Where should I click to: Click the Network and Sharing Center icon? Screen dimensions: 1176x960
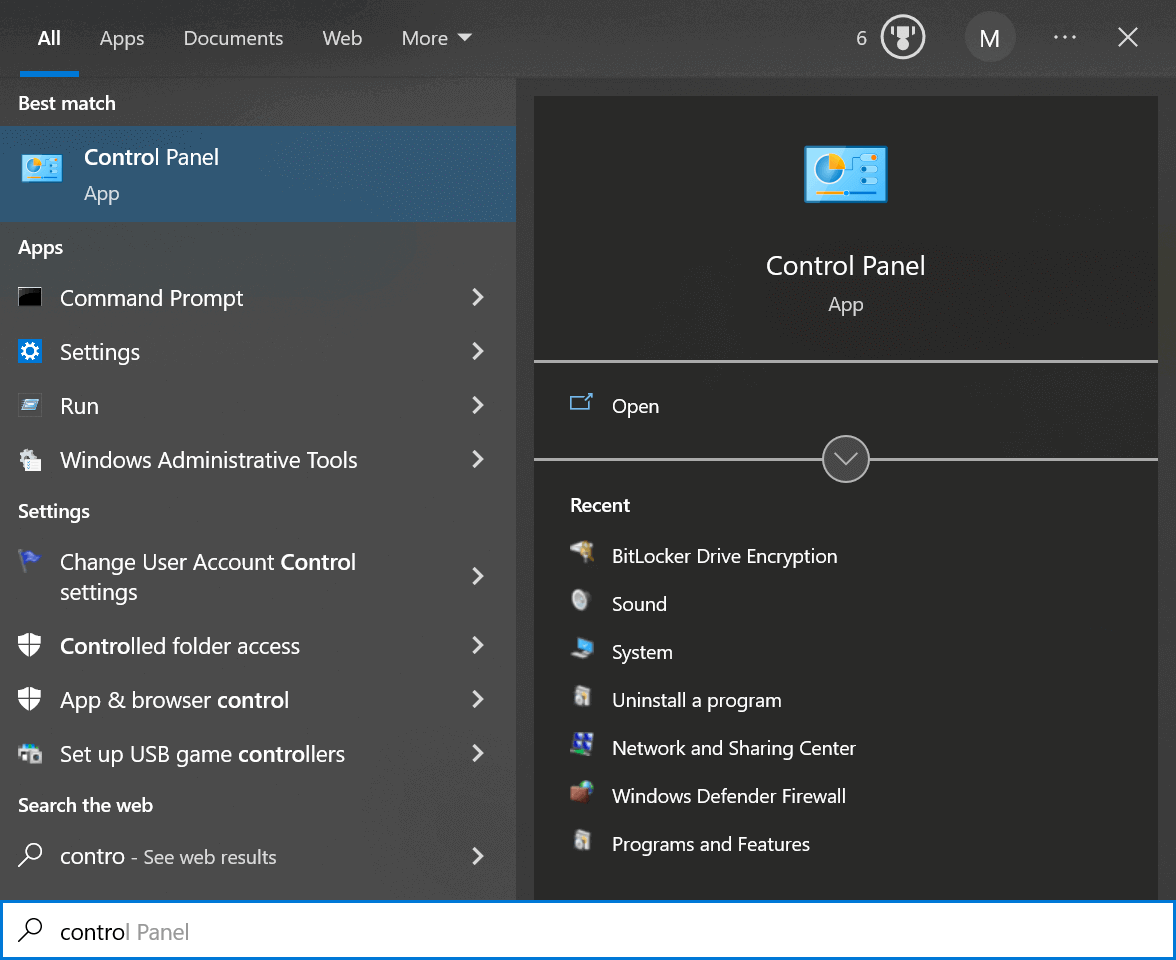point(582,745)
